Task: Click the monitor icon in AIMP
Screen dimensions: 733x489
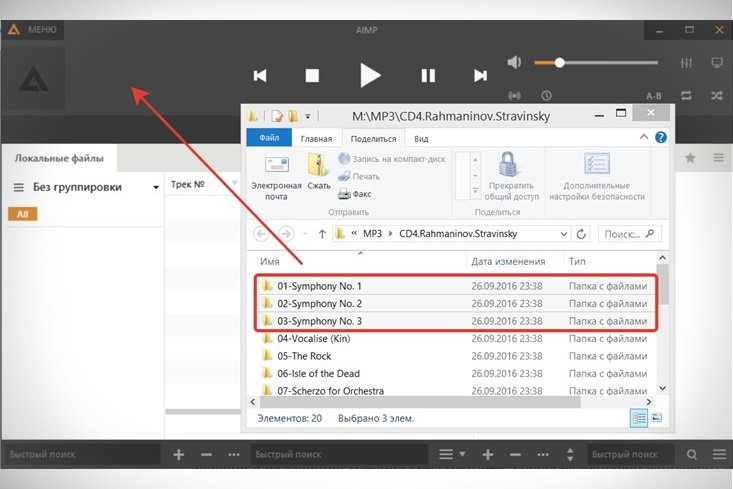Action: pos(717,63)
